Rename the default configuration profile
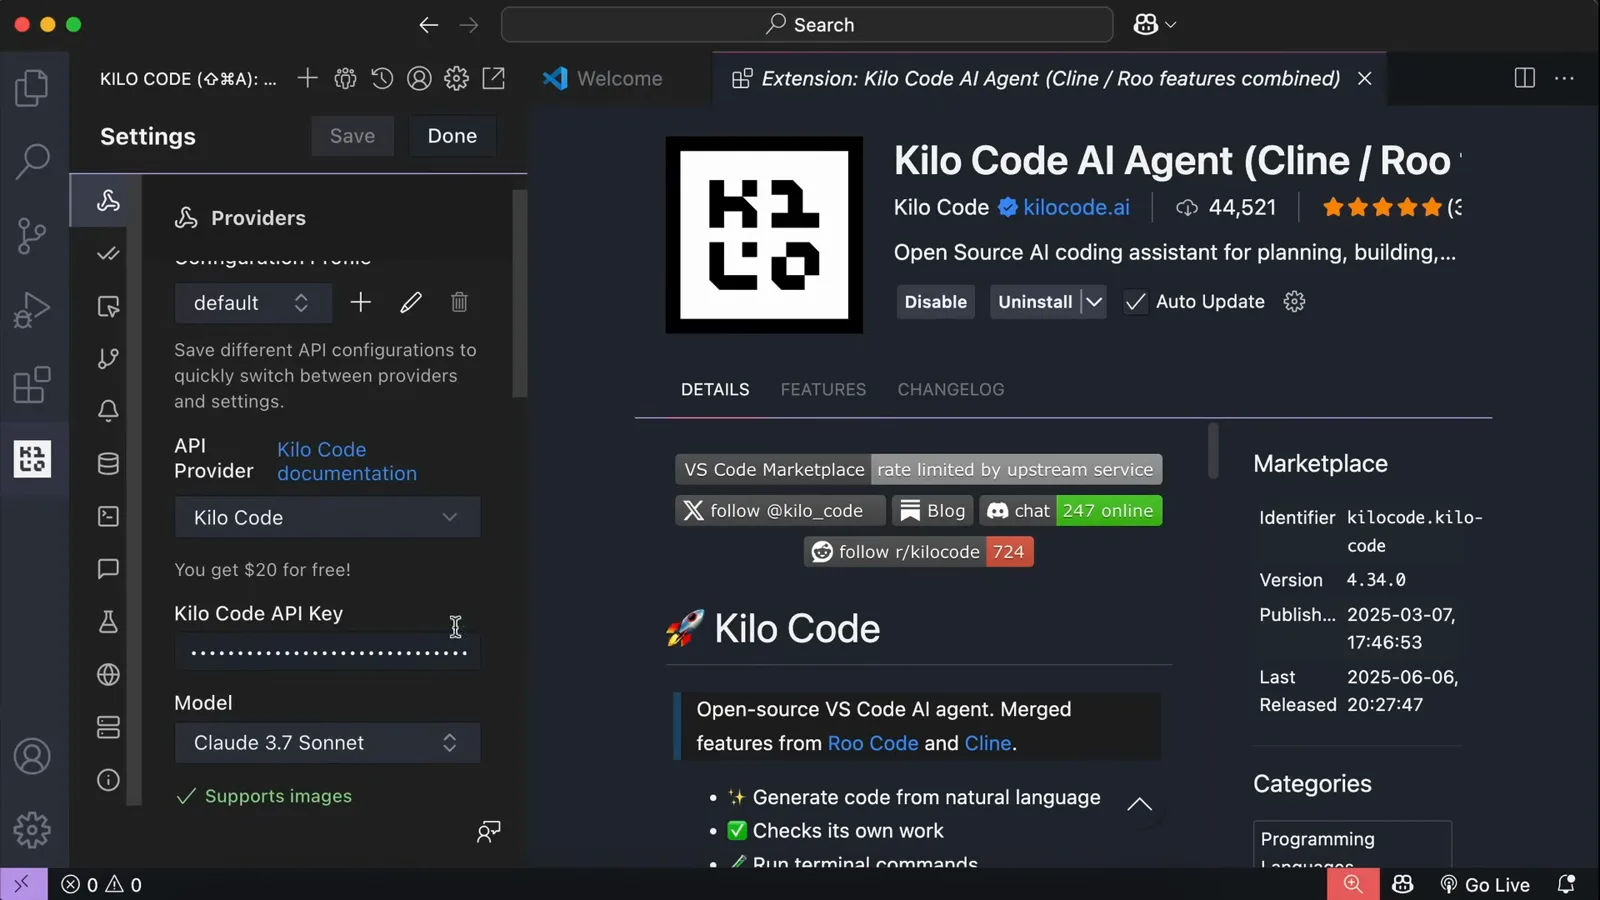The width and height of the screenshot is (1600, 900). [411, 302]
